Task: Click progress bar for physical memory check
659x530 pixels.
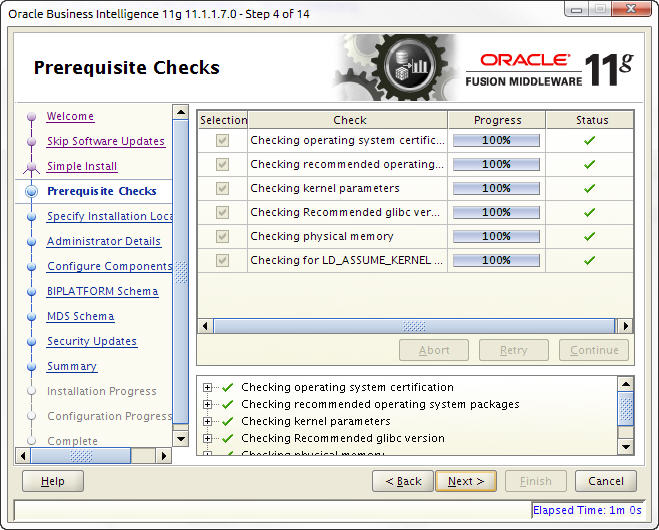Action: click(496, 236)
